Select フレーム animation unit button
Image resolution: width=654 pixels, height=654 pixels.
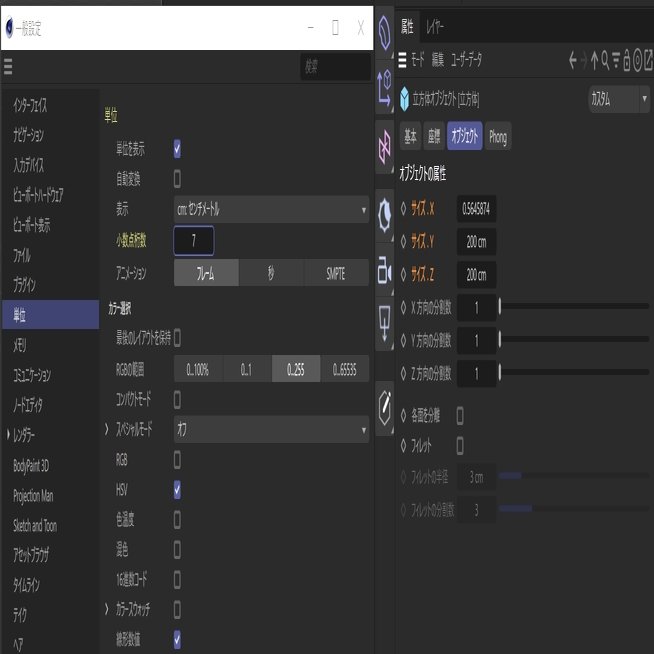coord(206,273)
